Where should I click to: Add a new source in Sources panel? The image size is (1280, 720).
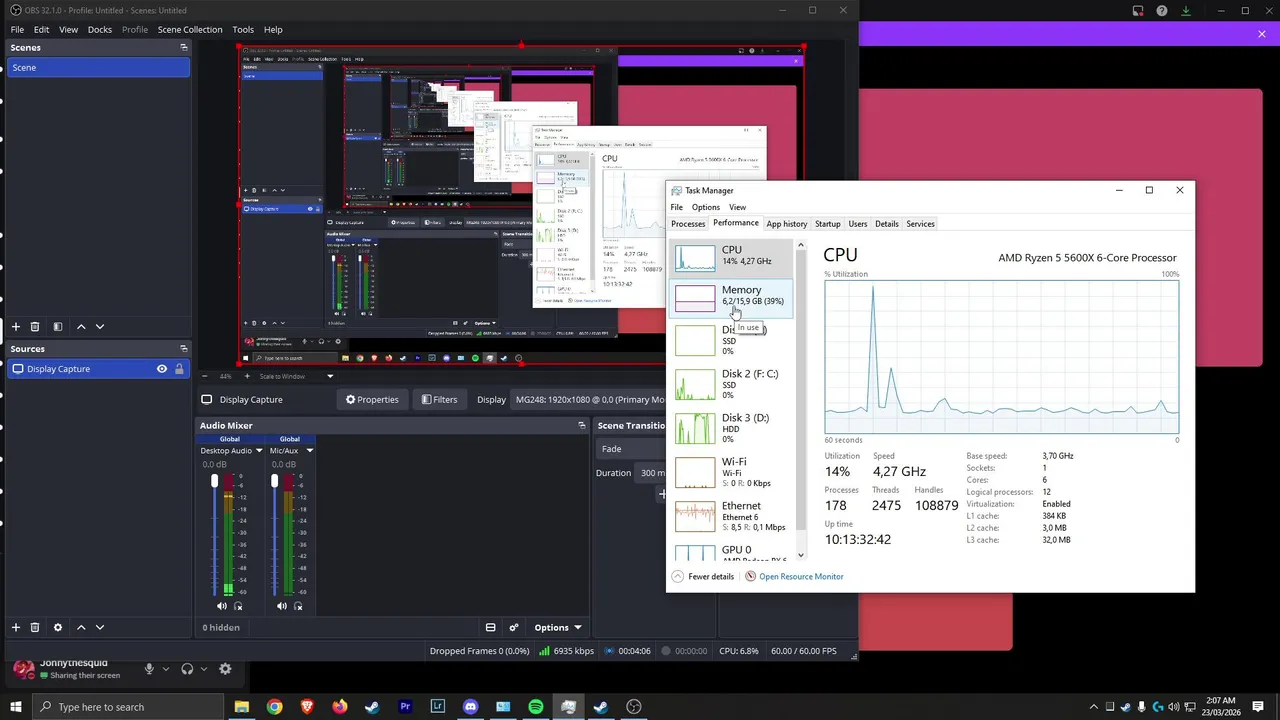[16, 627]
